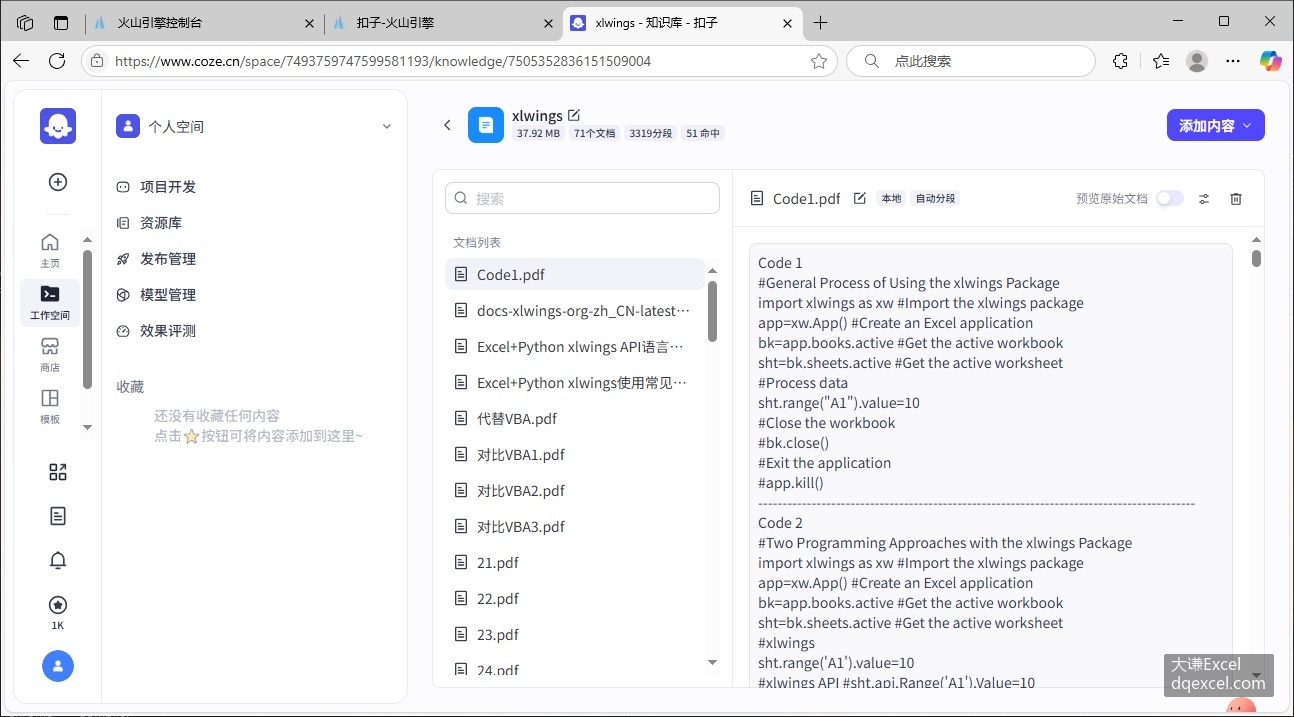Select Excel+Python xlwings使用常见 document
1294x717 pixels.
[575, 383]
